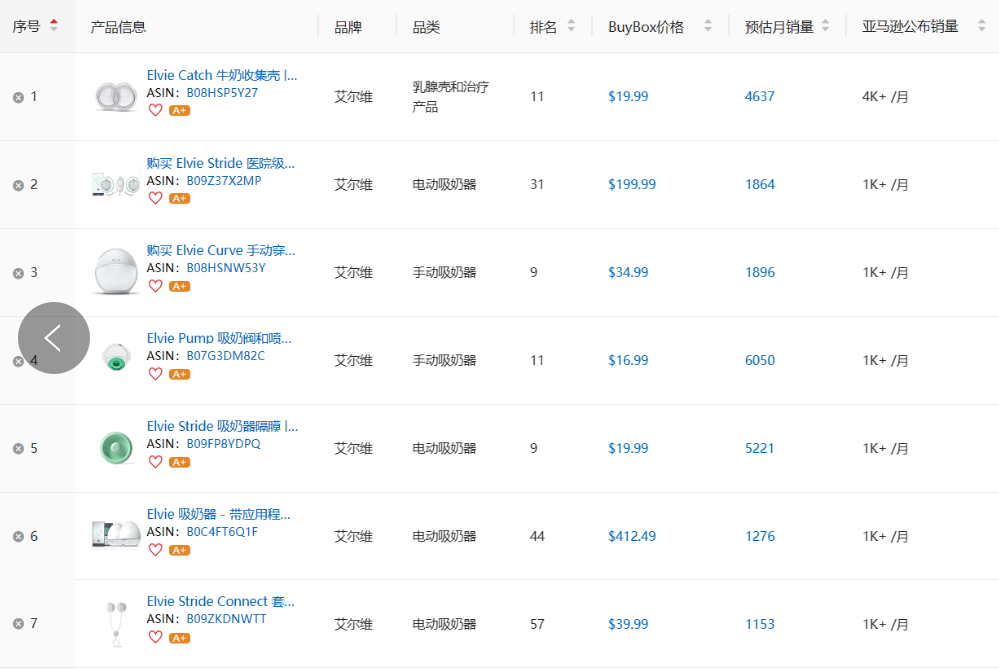
Task: Favorite the Elvie Catch product heart
Action: [x=156, y=111]
